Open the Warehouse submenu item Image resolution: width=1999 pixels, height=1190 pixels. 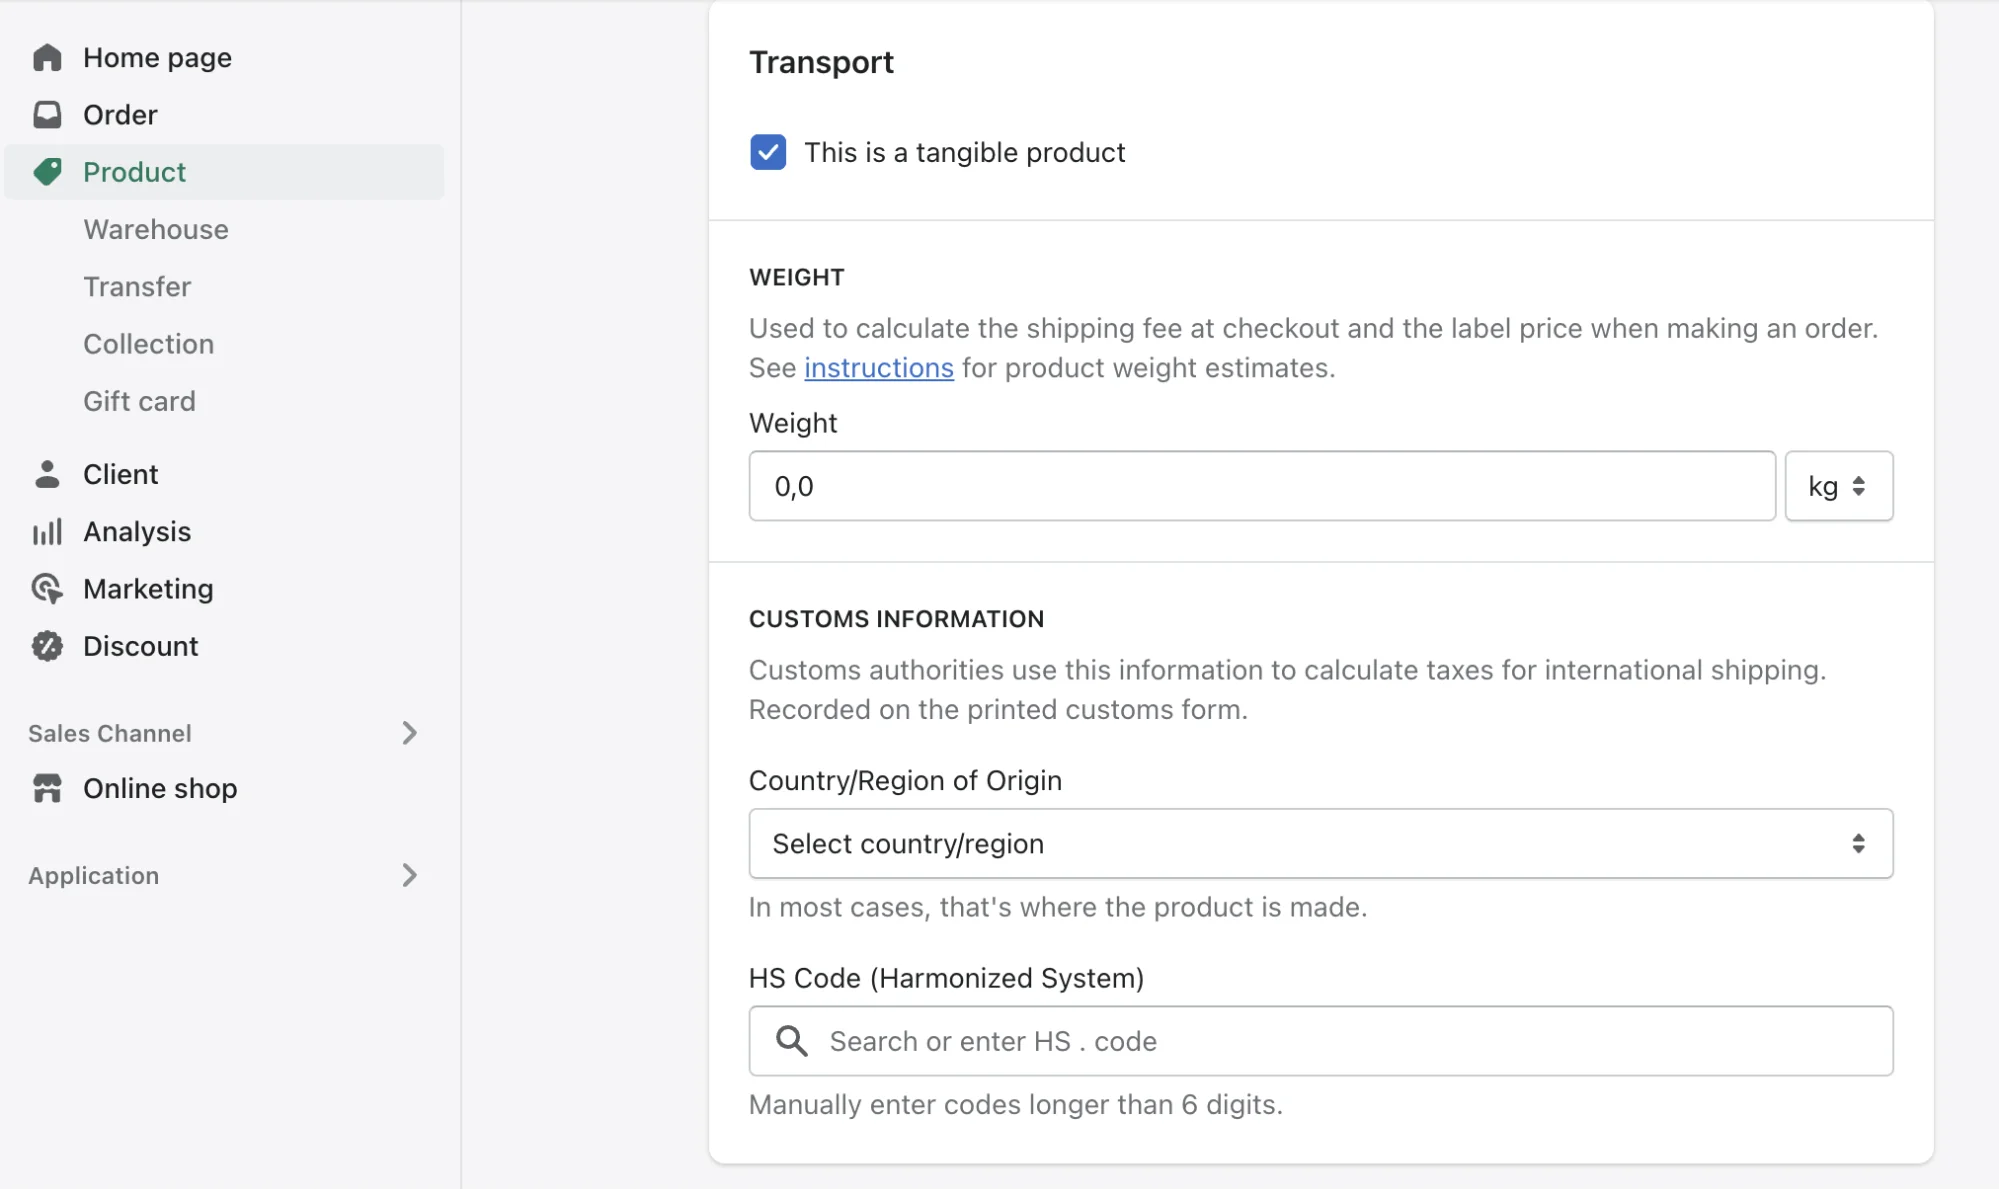[x=156, y=228]
